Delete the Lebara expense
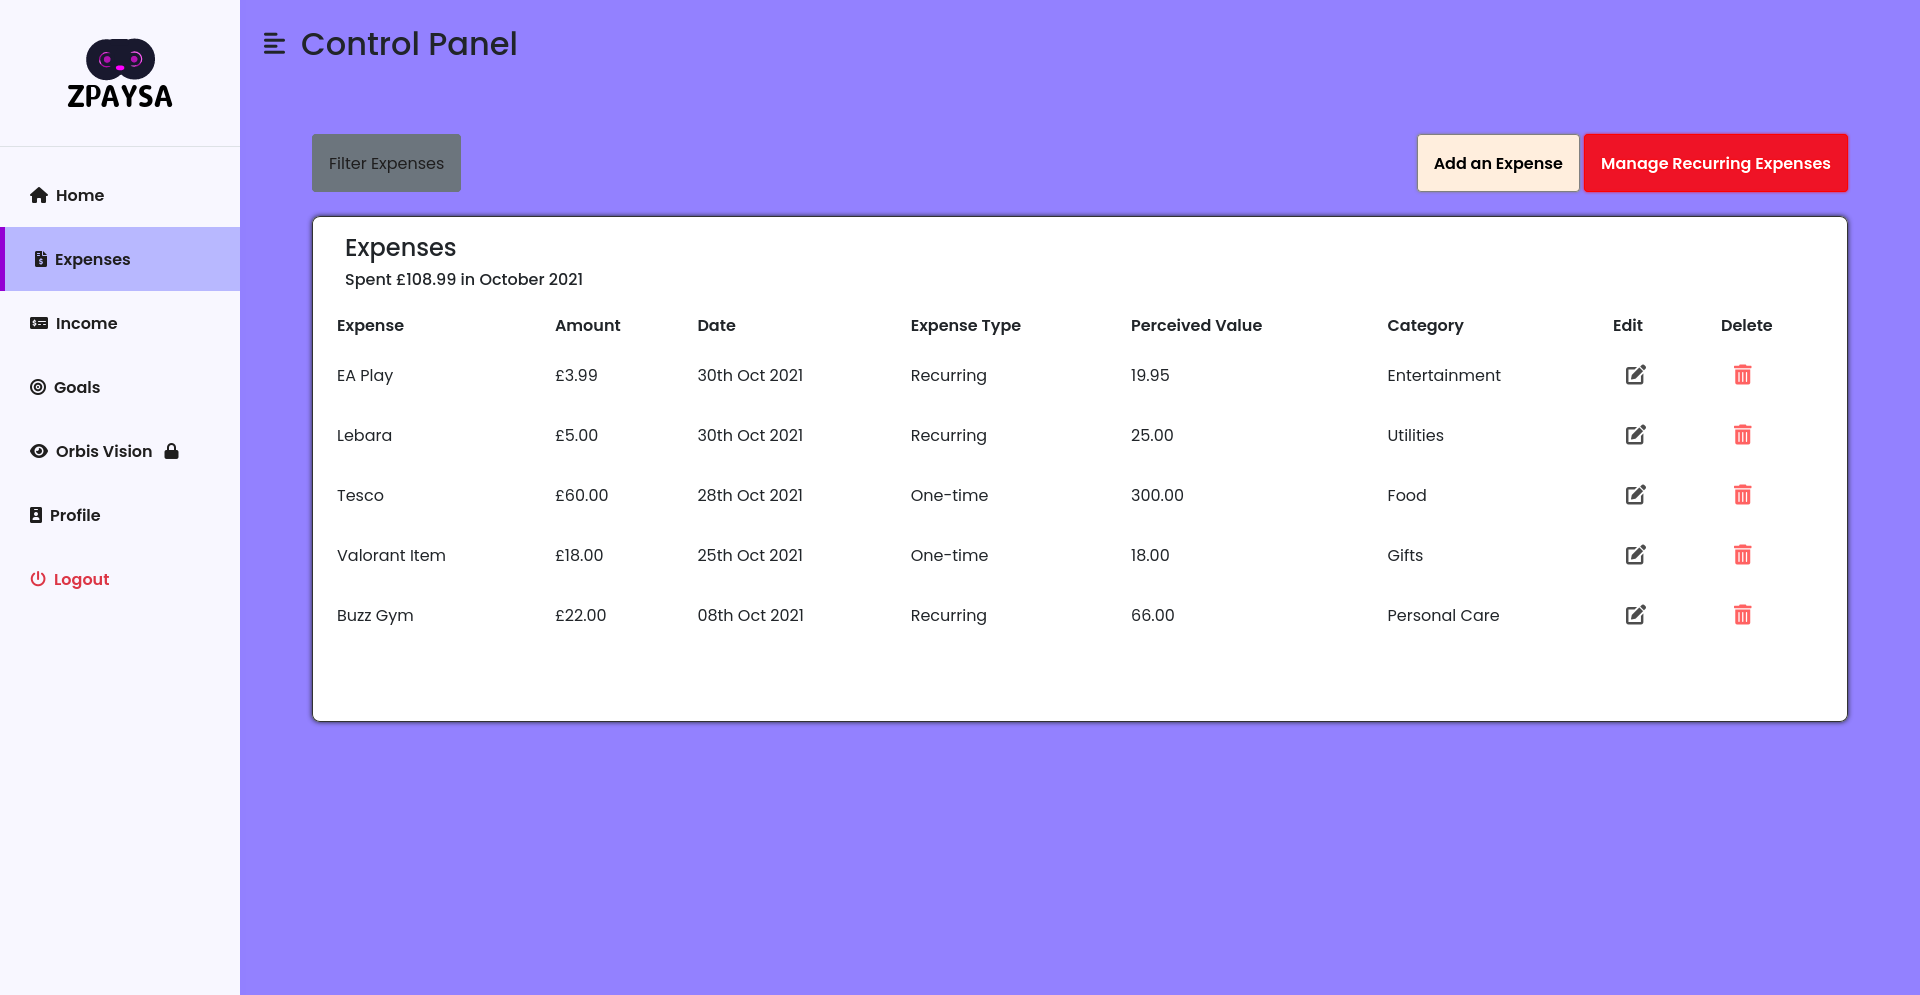Image resolution: width=1920 pixels, height=995 pixels. click(x=1742, y=435)
